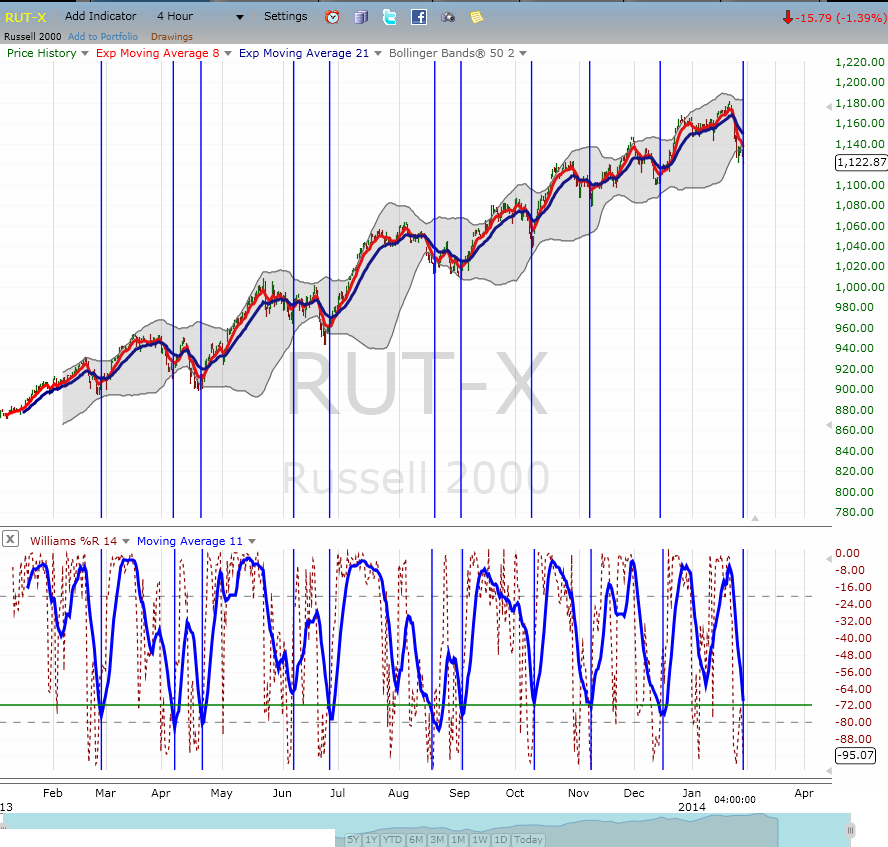Click Add to Portfolio link
The height and width of the screenshot is (847, 888).
[103, 37]
